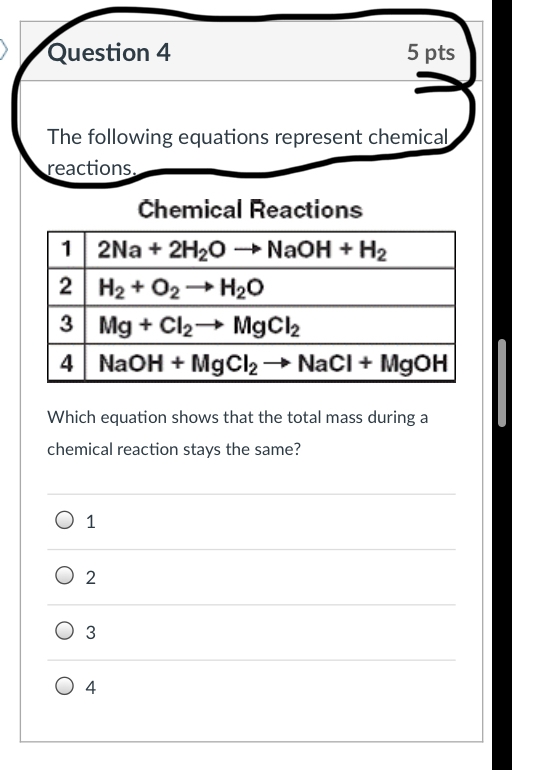Click equation row H2 + O2 → H2O
559x770 pixels.
(270, 287)
